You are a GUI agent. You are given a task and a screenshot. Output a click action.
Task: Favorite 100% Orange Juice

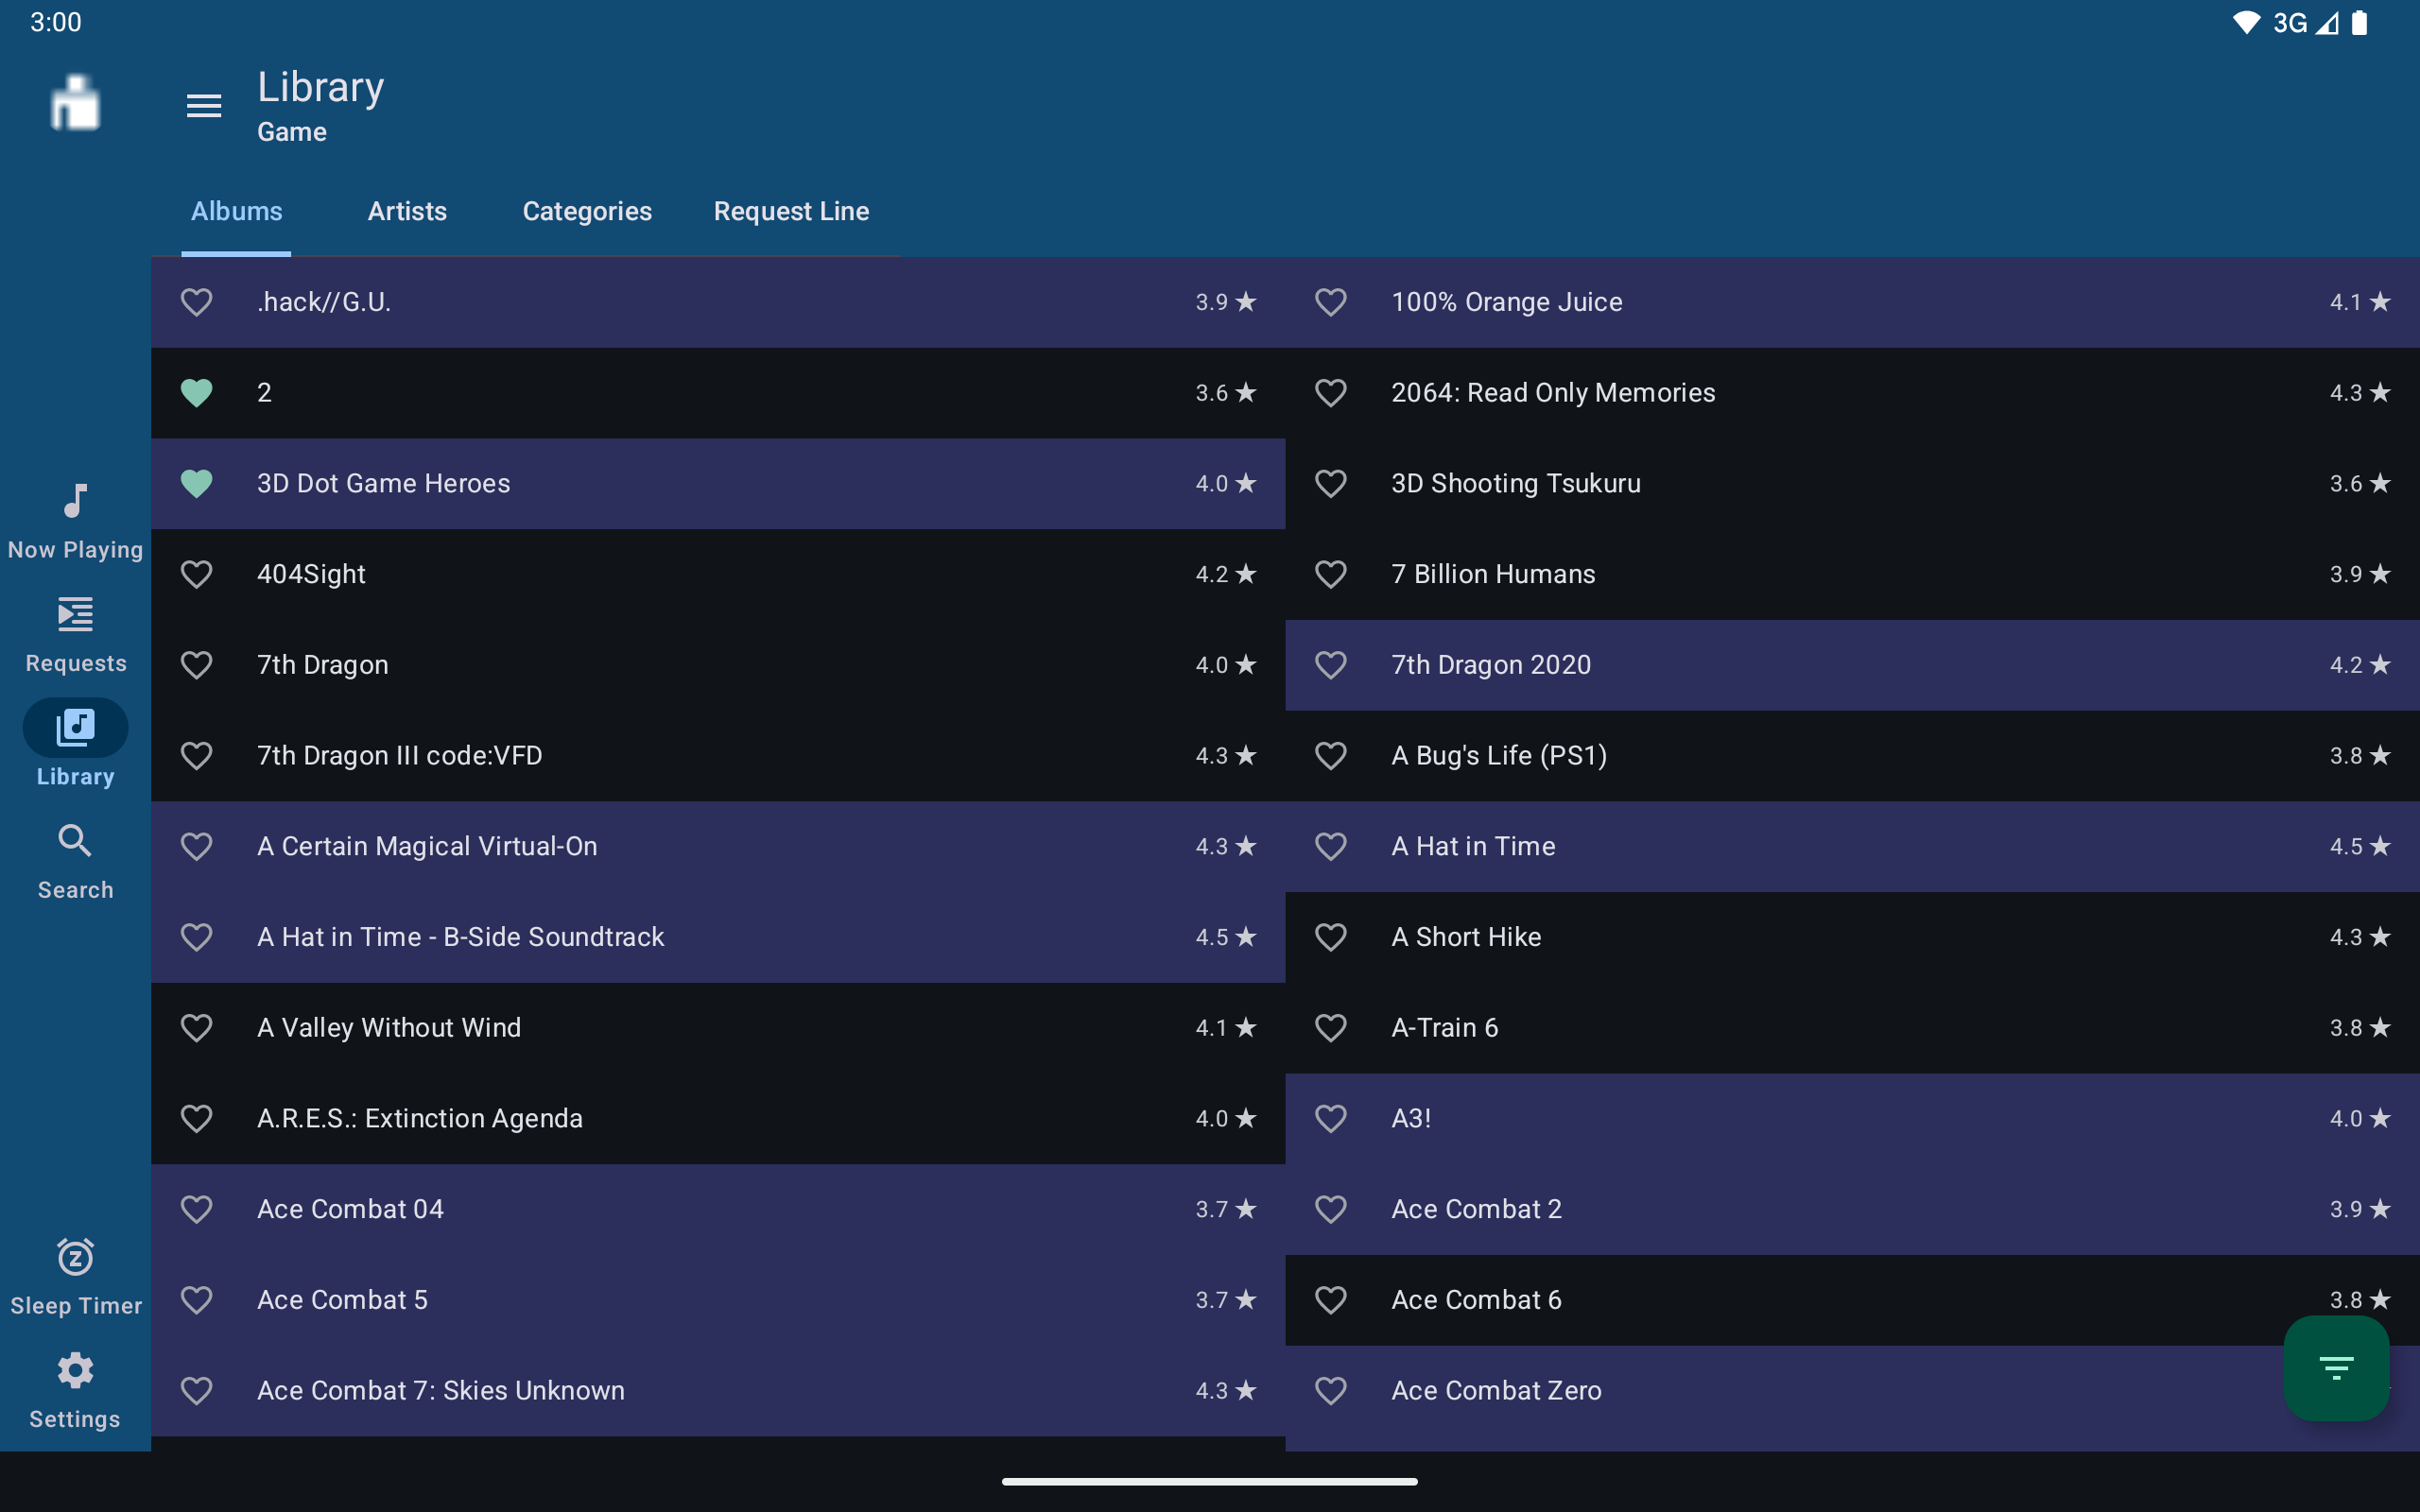(x=1330, y=302)
